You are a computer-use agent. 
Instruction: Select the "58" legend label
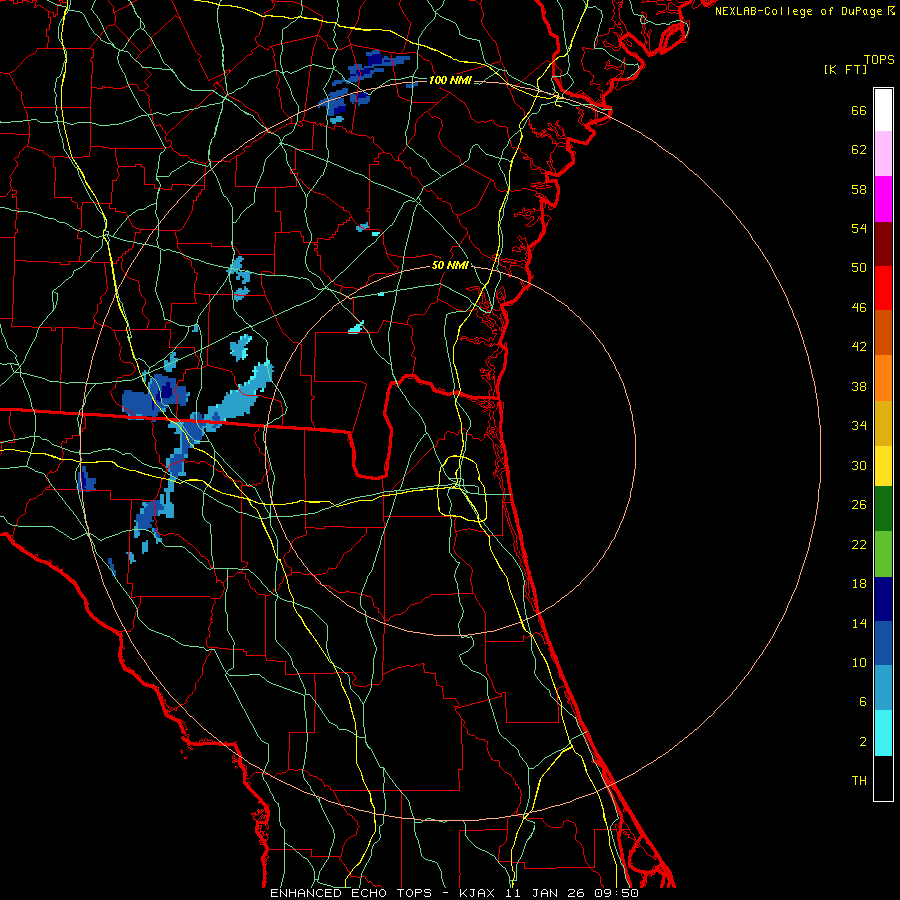tap(859, 189)
